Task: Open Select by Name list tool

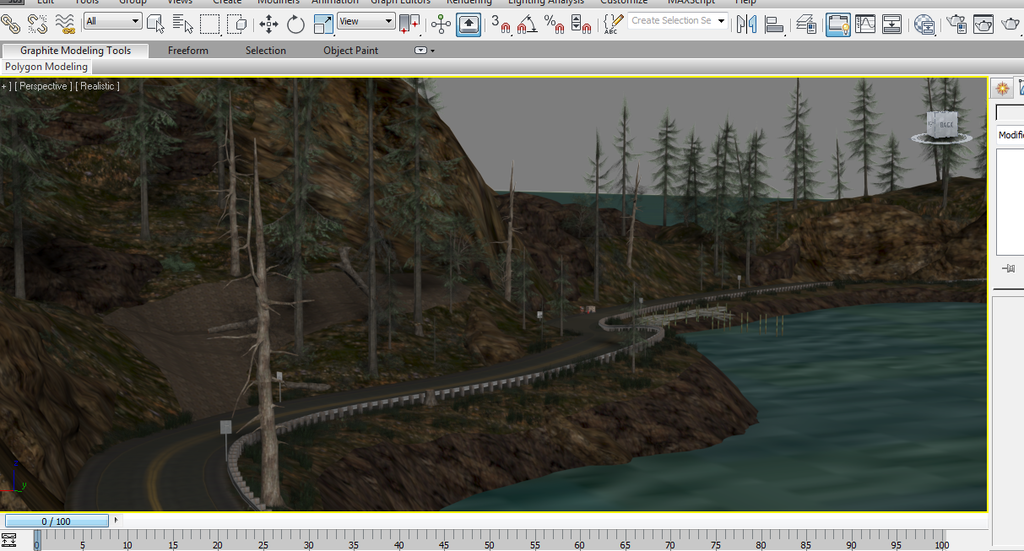Action: pyautogui.click(x=182, y=22)
